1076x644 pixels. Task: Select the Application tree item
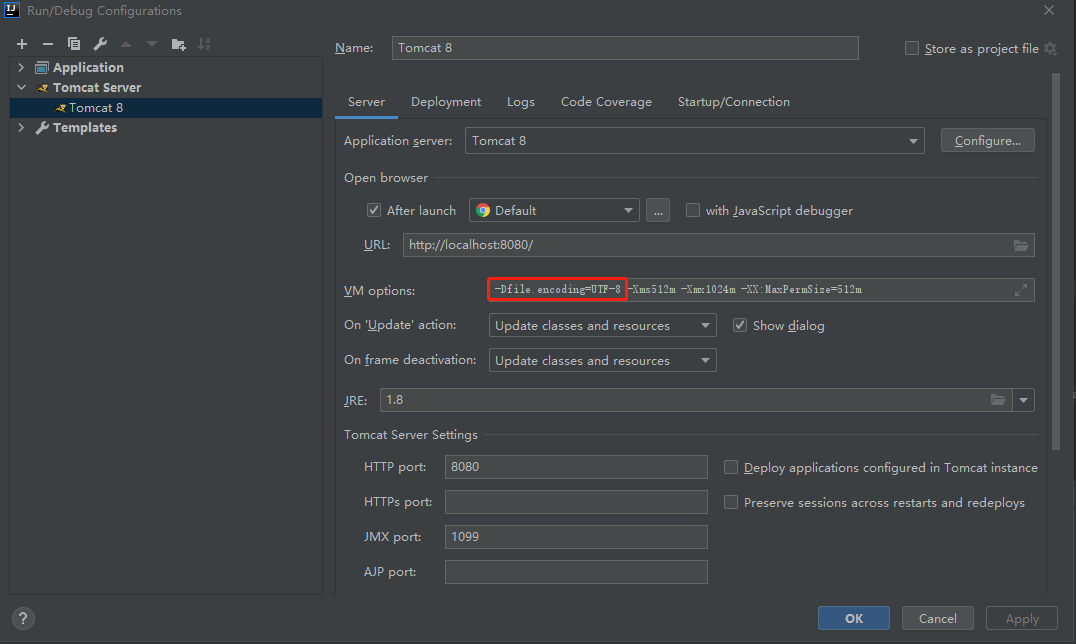click(x=88, y=67)
